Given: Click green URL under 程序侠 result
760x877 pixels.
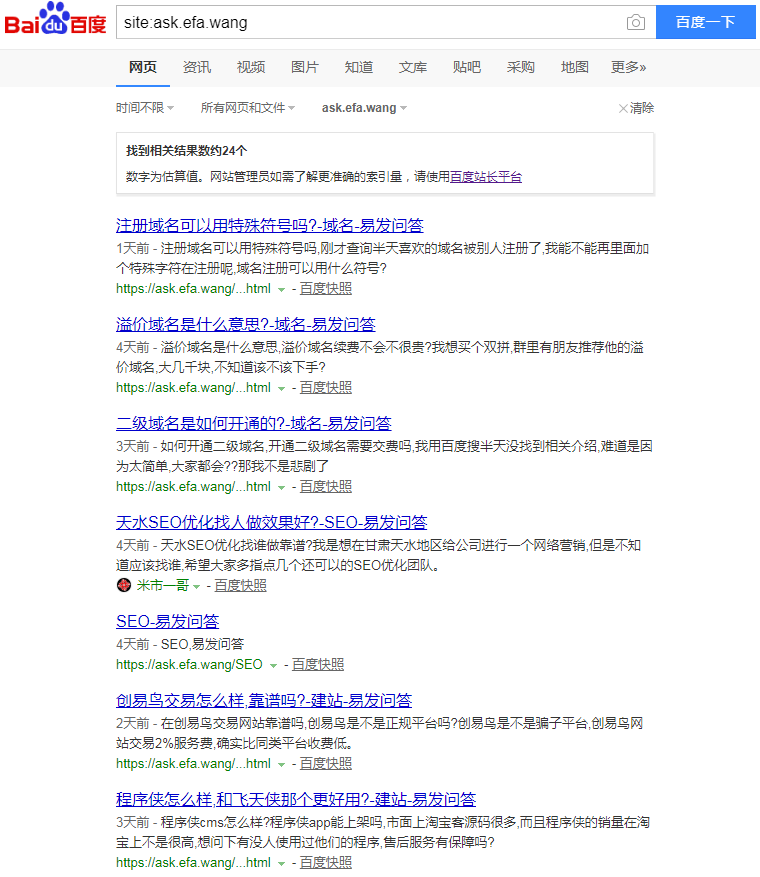Looking at the screenshot, I should tap(193, 862).
